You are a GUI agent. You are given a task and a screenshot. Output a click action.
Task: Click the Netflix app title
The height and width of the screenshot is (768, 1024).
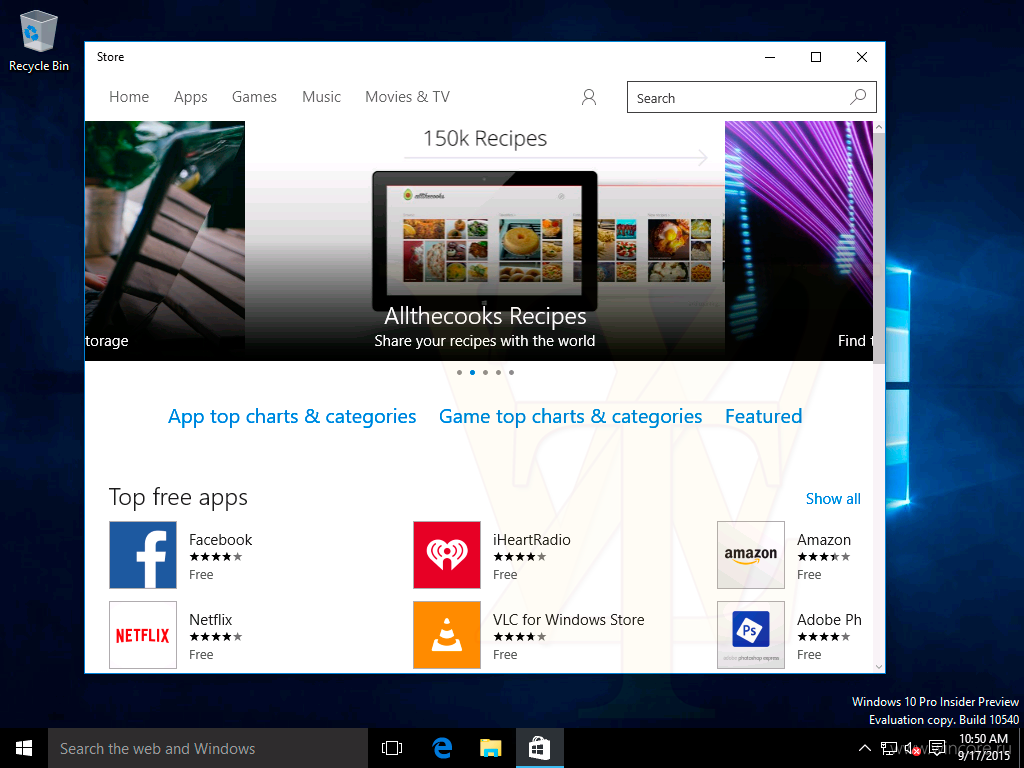point(210,619)
